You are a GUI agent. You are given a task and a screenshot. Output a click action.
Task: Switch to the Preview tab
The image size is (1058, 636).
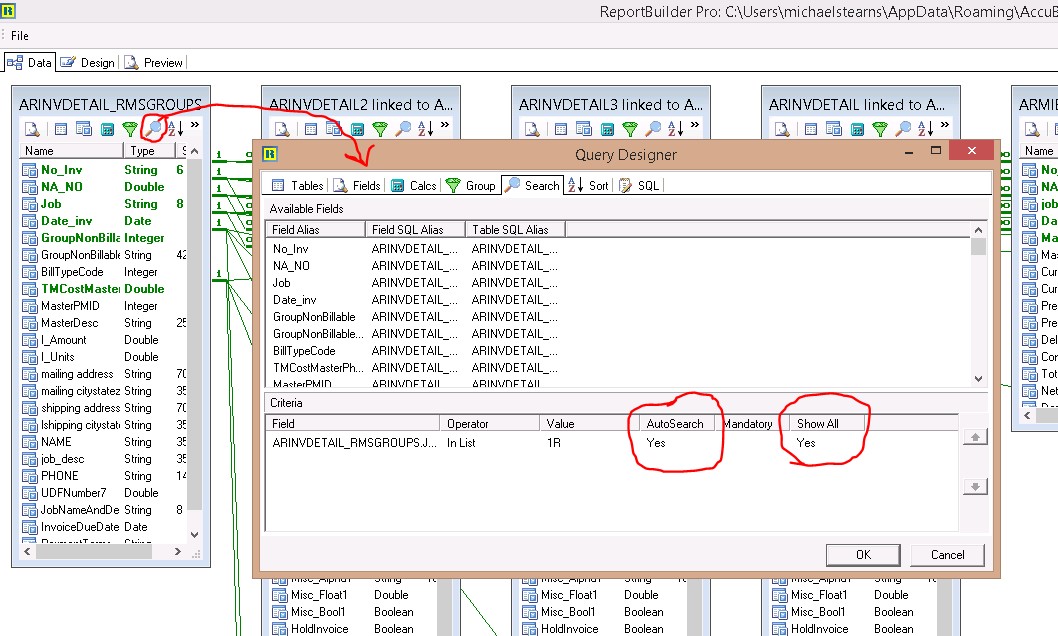click(153, 63)
